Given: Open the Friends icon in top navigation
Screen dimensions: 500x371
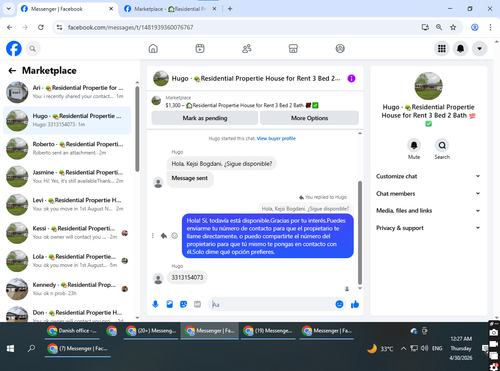Looking at the screenshot, I should pos(247,49).
